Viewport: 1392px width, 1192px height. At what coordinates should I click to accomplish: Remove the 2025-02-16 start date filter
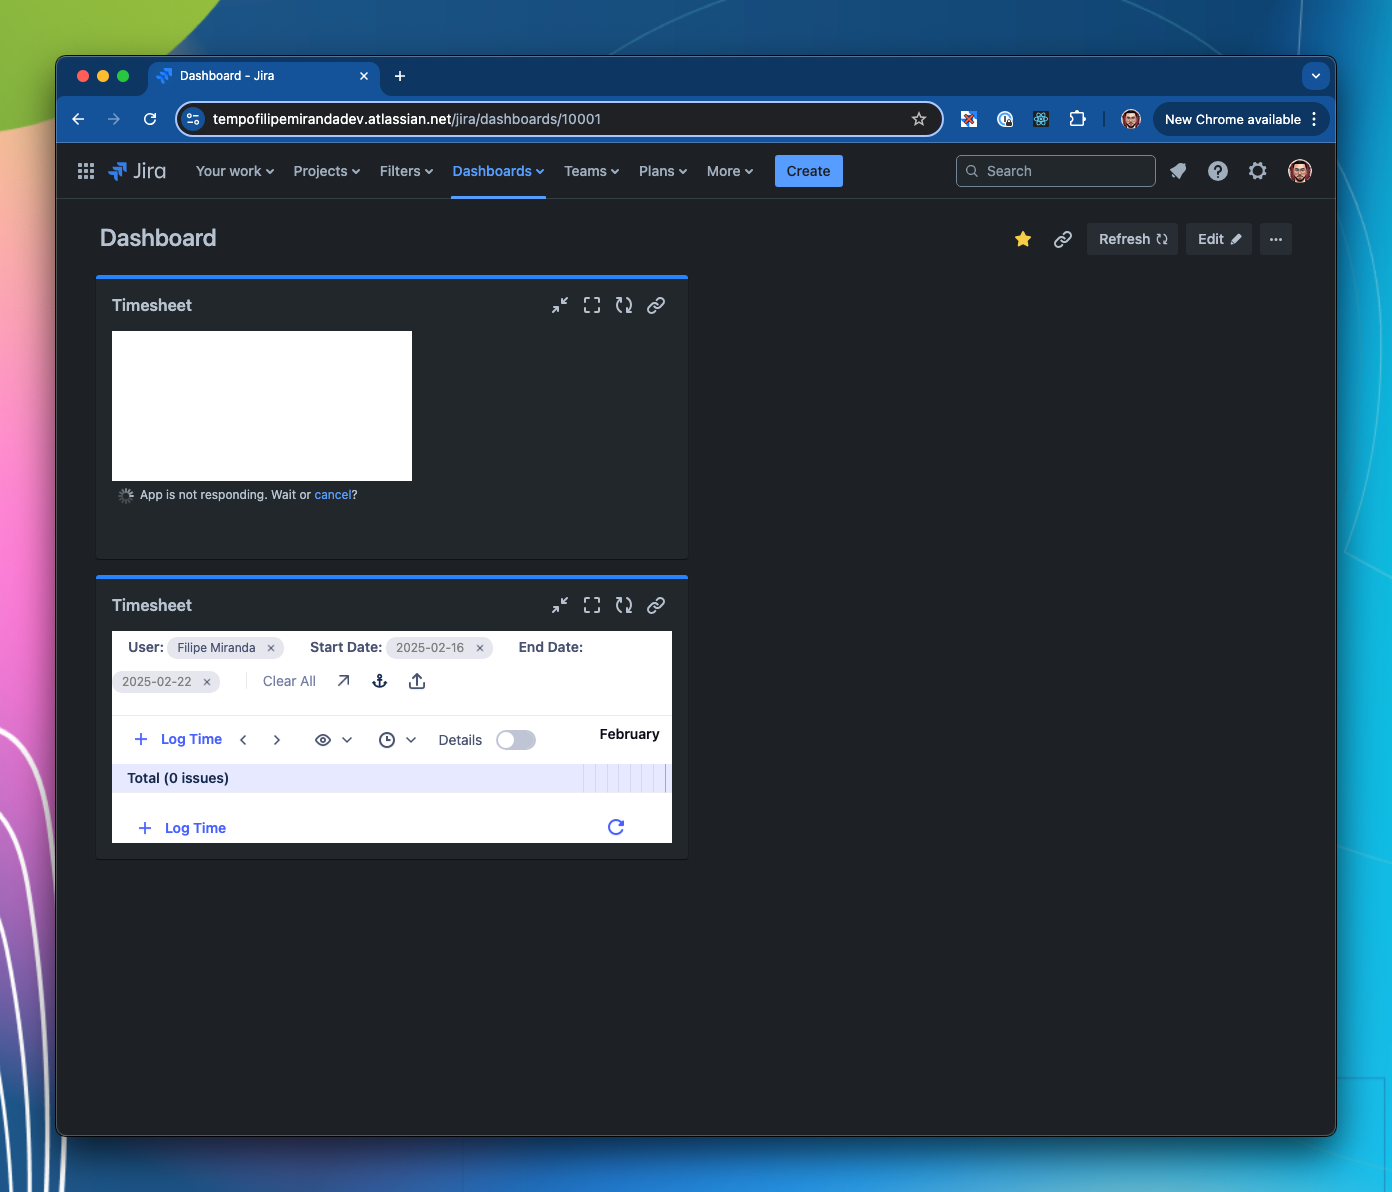(x=480, y=648)
